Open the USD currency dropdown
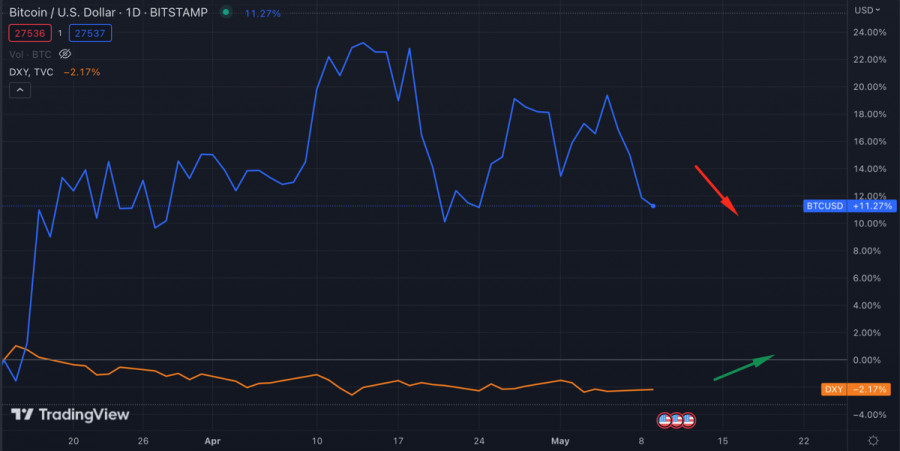 [x=867, y=10]
